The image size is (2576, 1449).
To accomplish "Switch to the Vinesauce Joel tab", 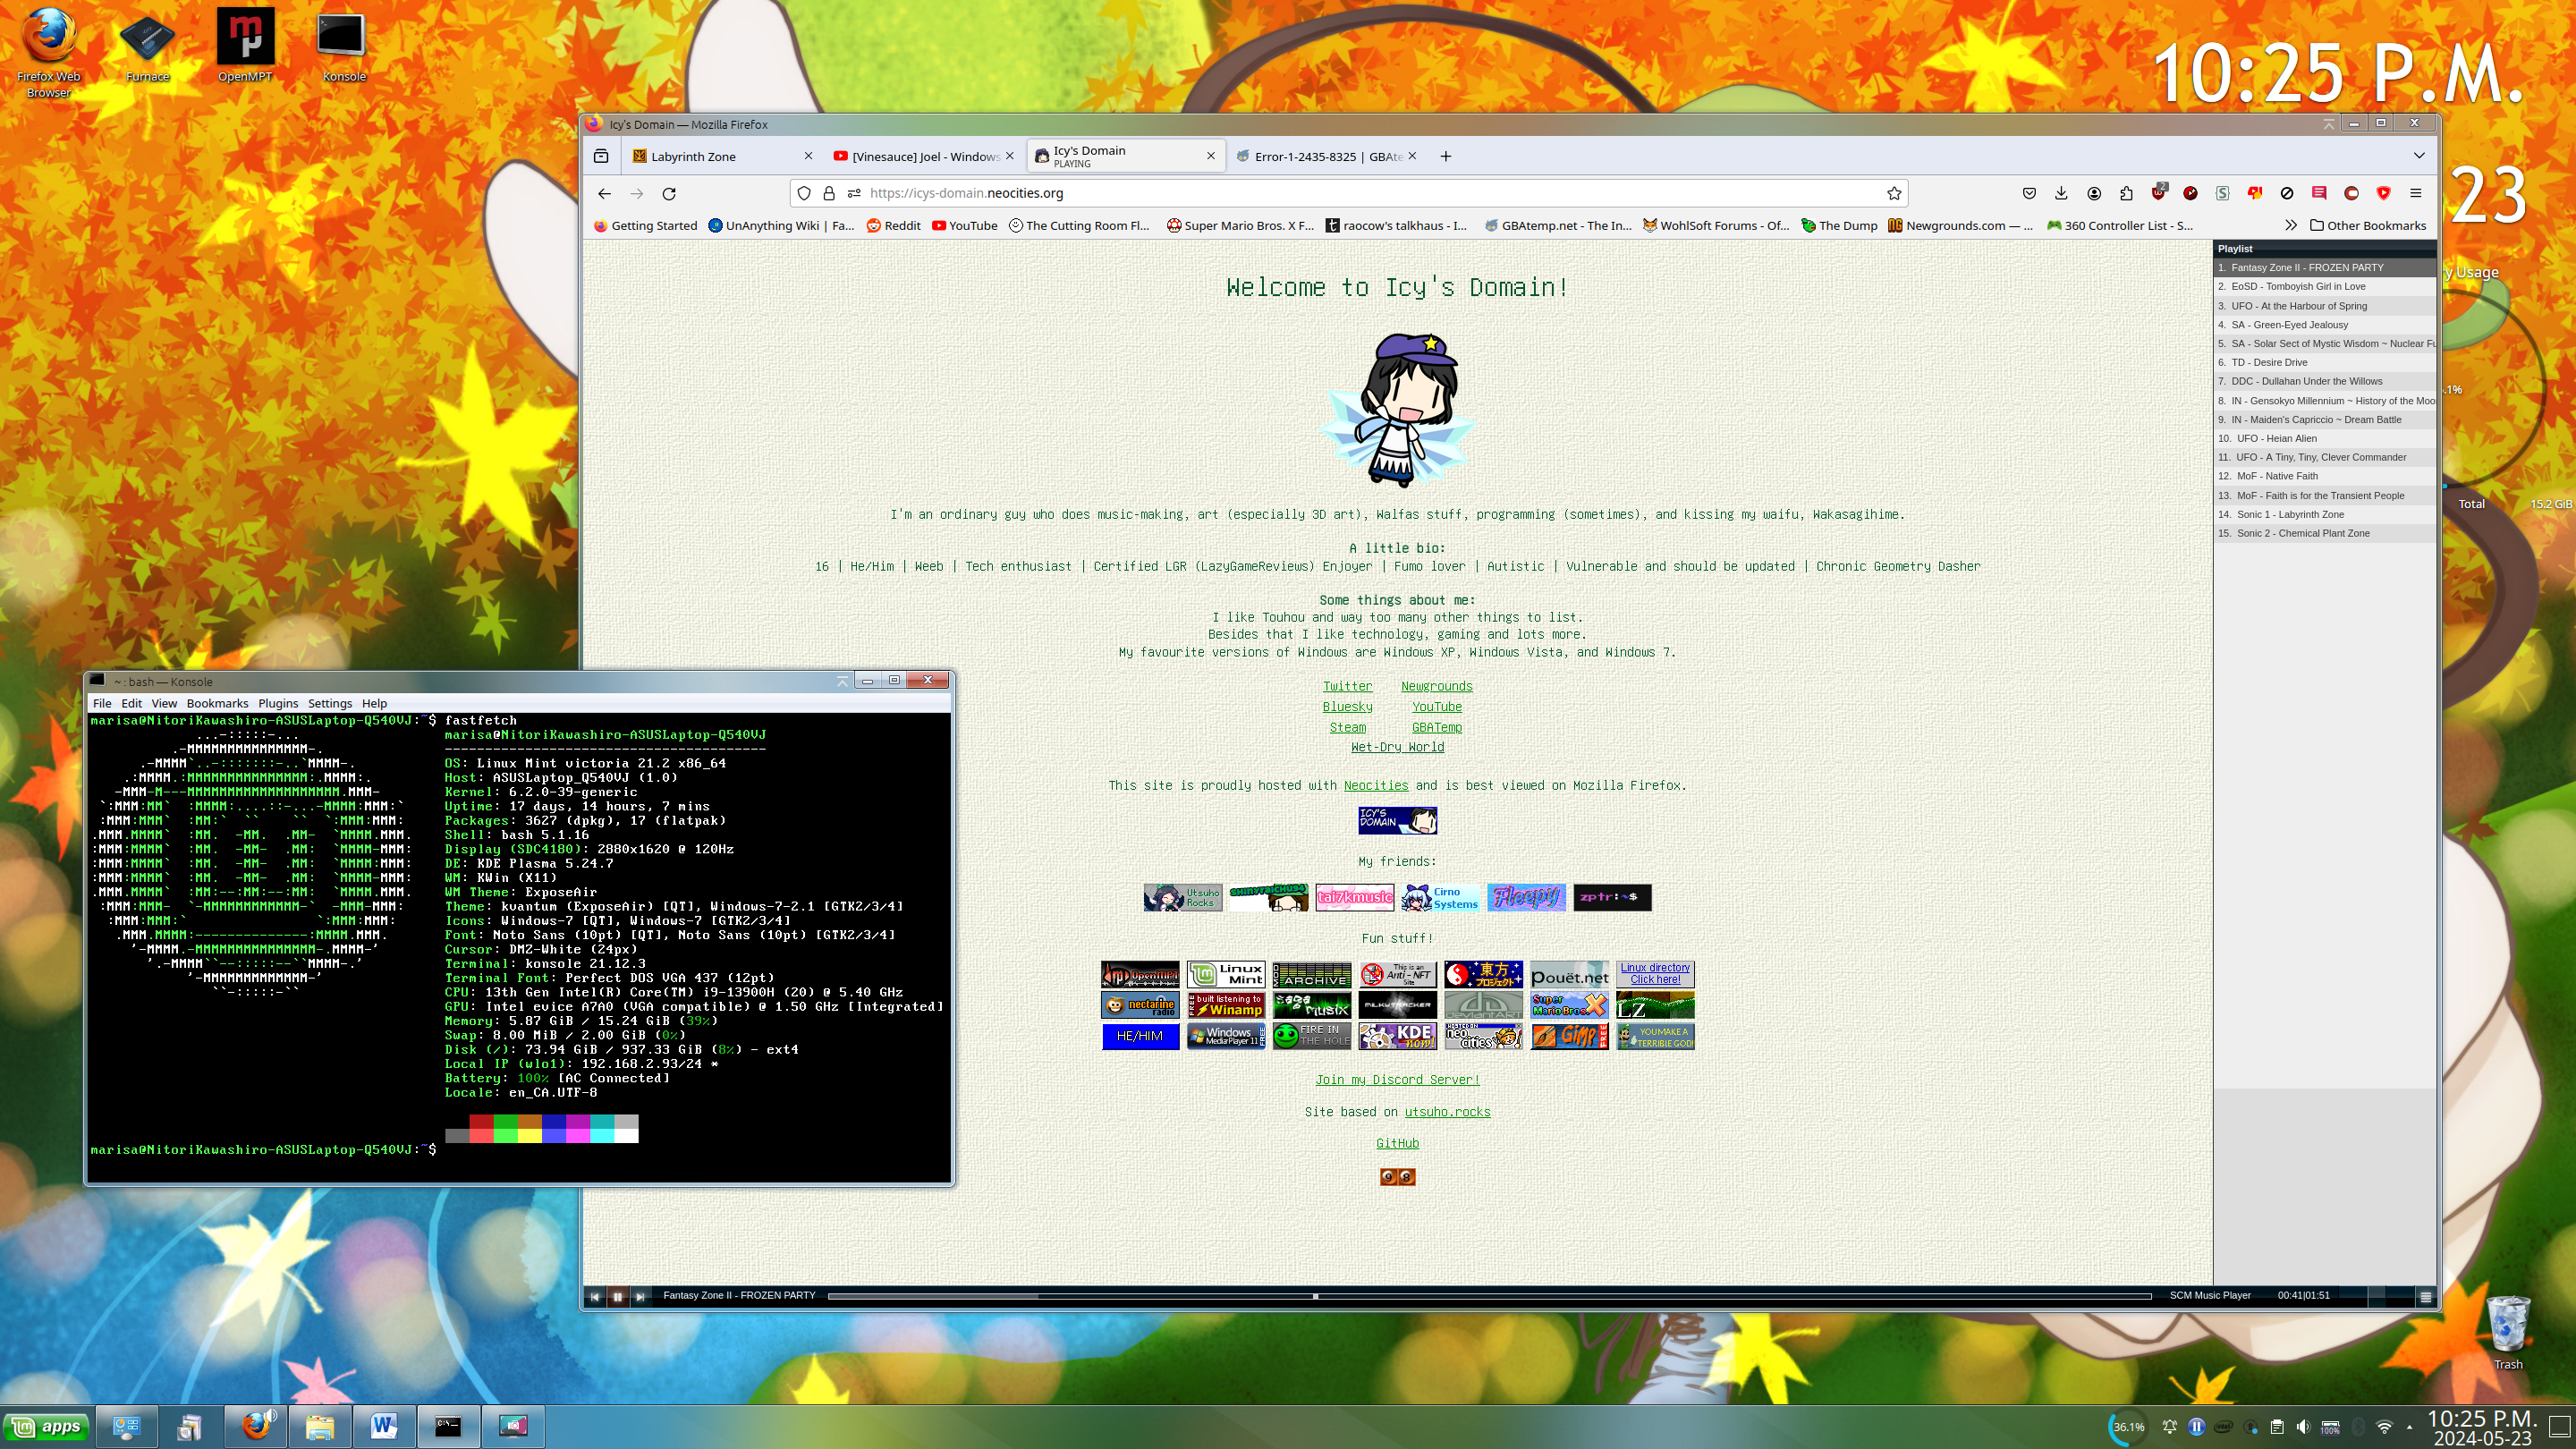I will click(x=924, y=156).
